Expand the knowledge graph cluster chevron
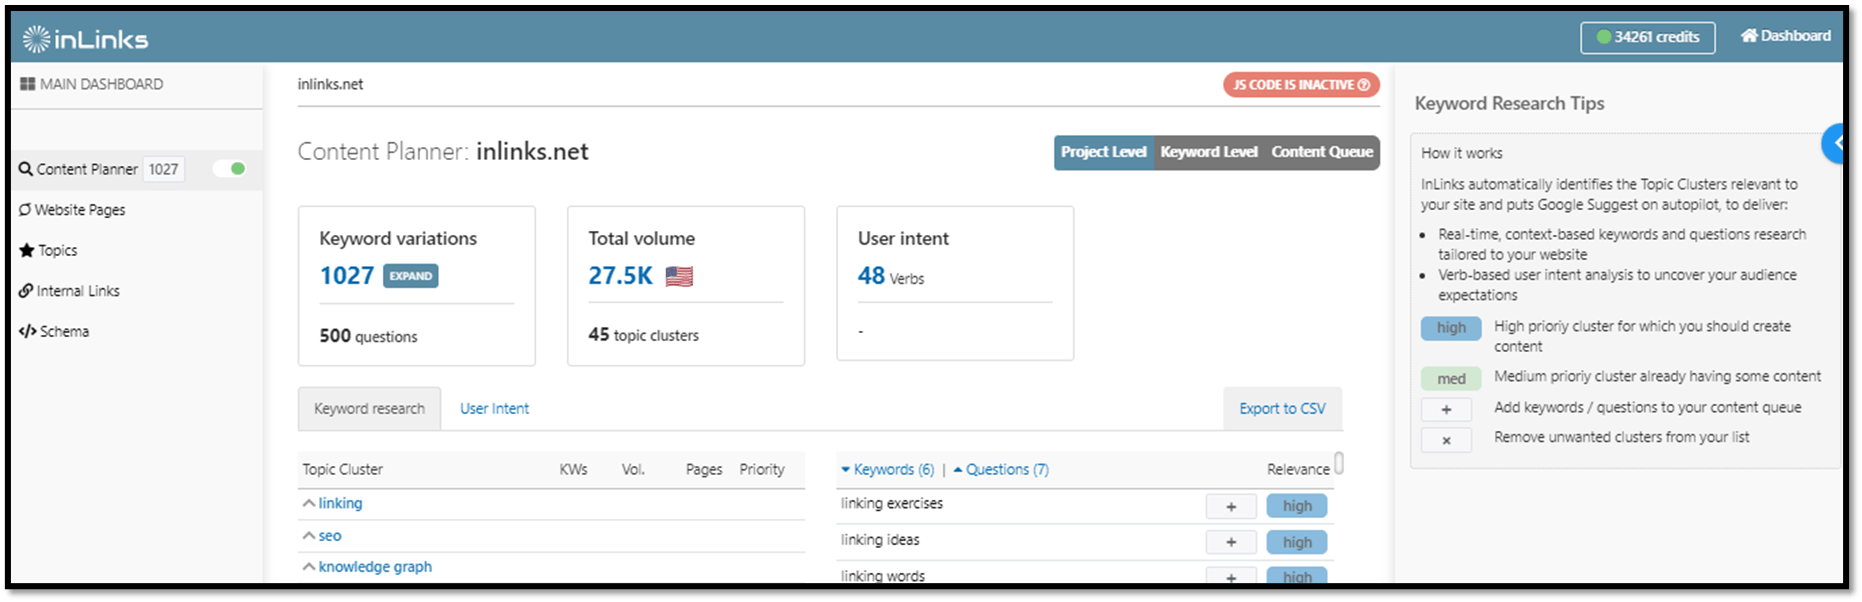The image size is (1862, 602). point(309,567)
